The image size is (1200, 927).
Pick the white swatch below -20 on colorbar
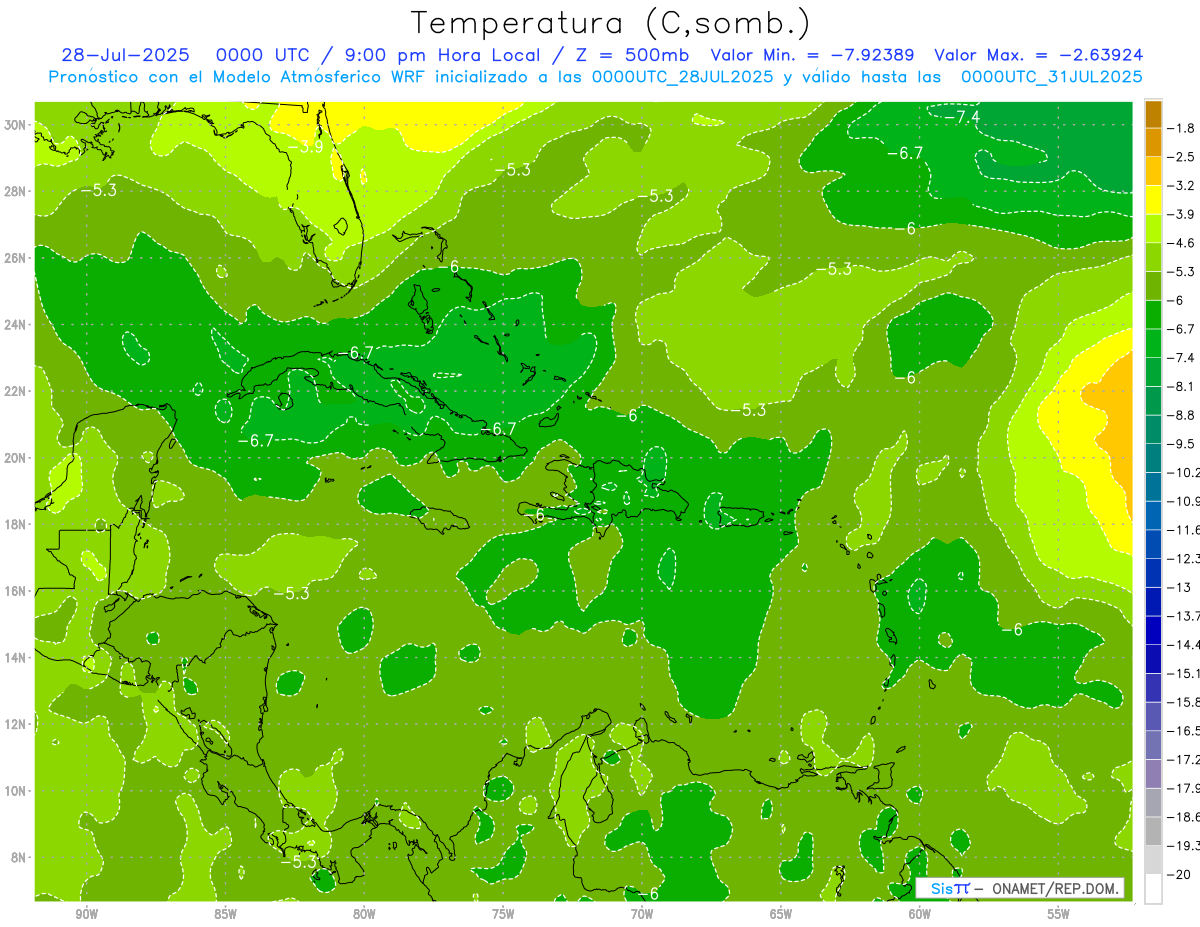point(1153,888)
